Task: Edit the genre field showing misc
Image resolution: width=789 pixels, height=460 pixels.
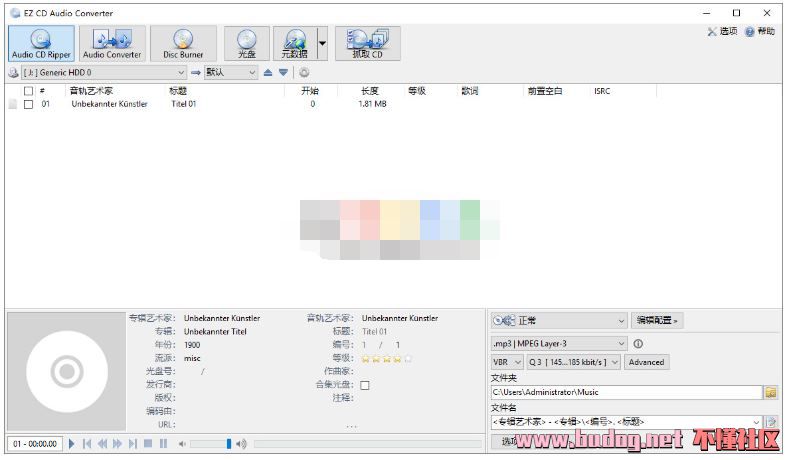Action: coord(192,358)
